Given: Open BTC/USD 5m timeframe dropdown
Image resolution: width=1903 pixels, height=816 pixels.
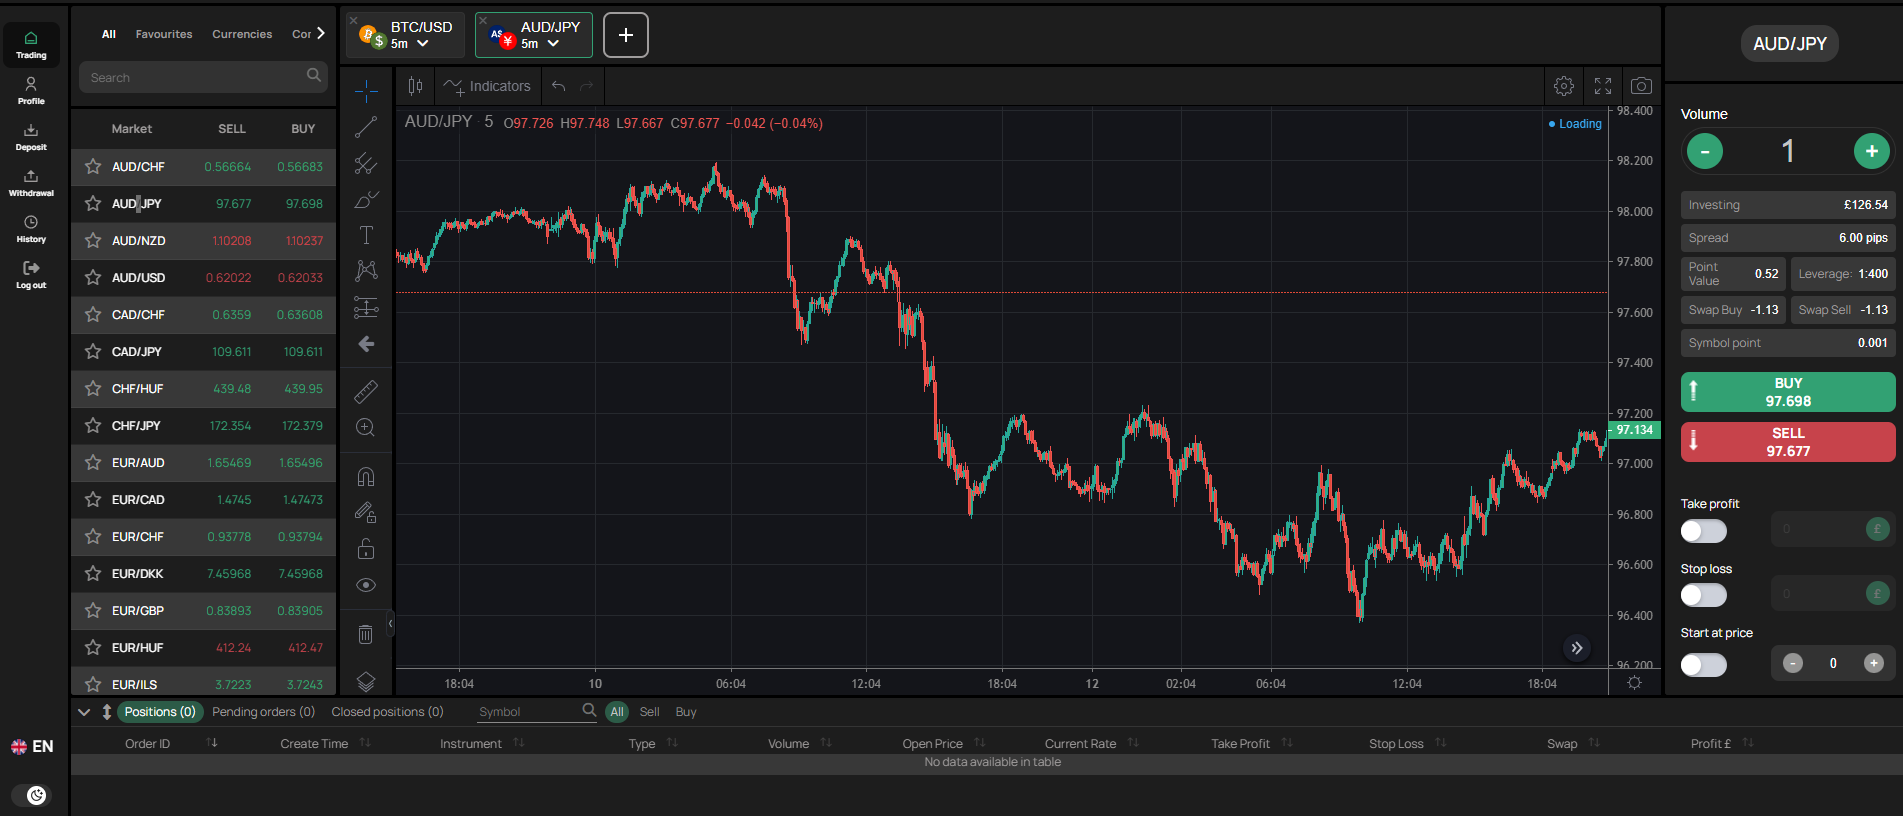Looking at the screenshot, I should coord(410,44).
